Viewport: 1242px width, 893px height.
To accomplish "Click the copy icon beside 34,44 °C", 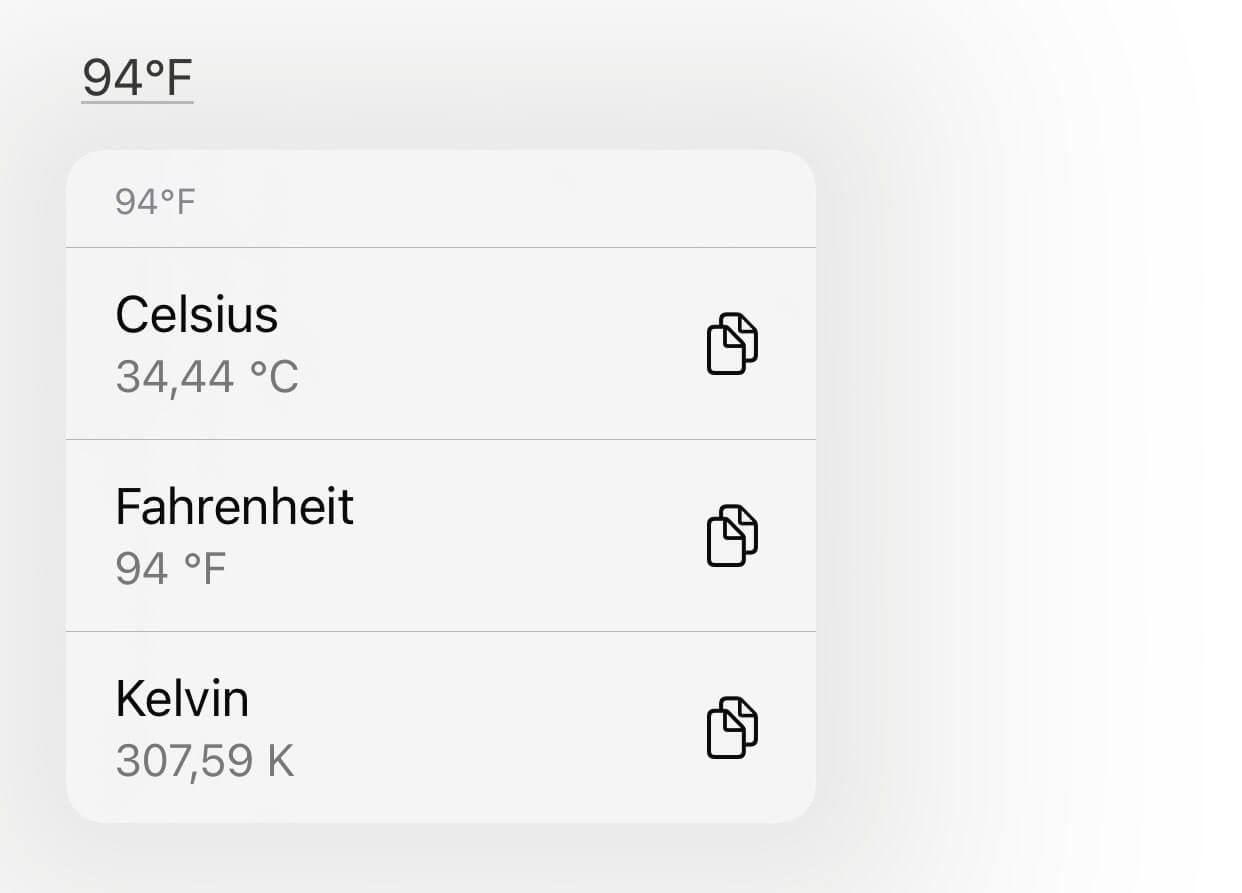I will tap(732, 344).
